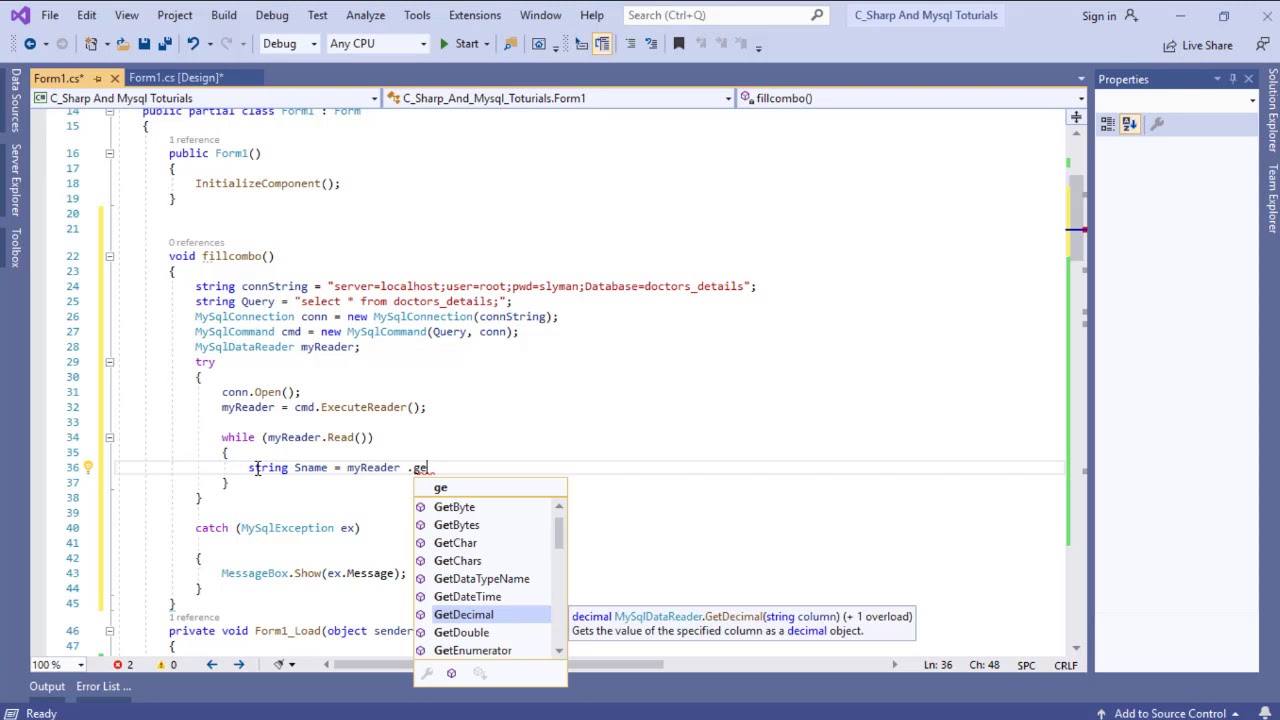Click the Undo toolbar icon

point(193,44)
